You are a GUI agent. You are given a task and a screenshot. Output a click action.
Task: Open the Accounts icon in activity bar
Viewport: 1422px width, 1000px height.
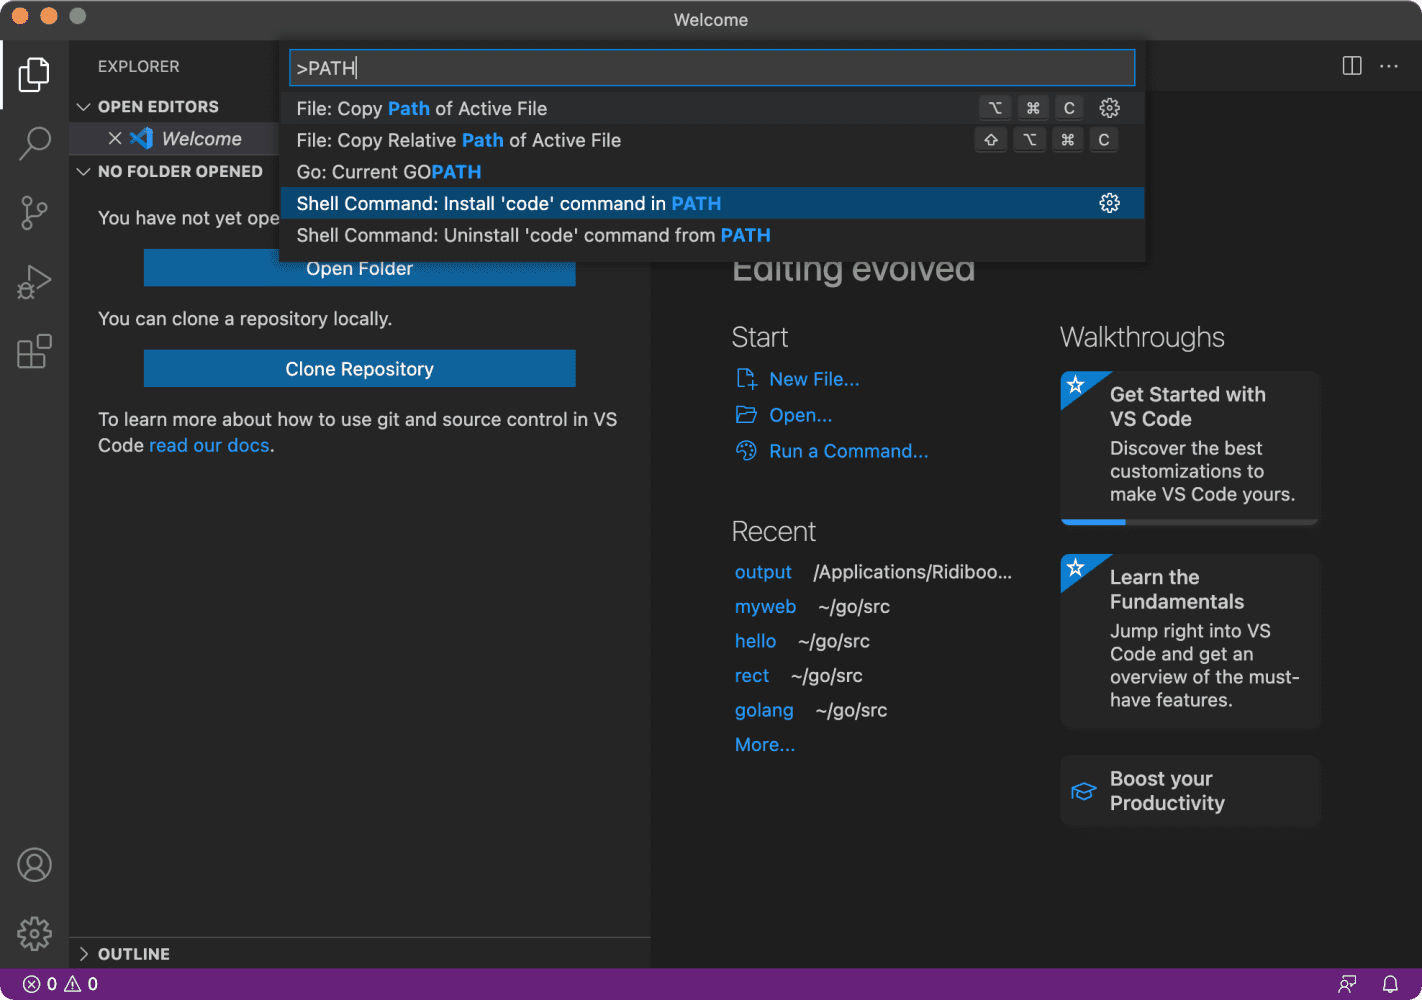click(34, 865)
